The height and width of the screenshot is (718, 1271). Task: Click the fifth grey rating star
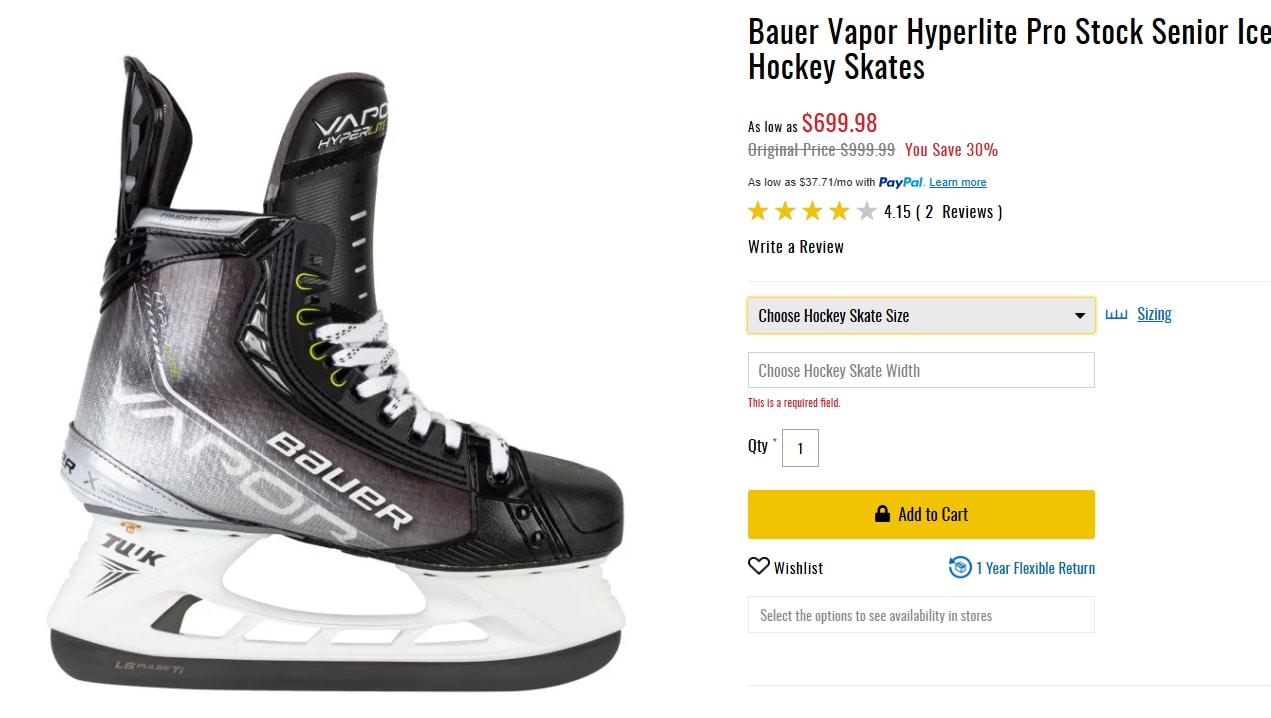[867, 211]
